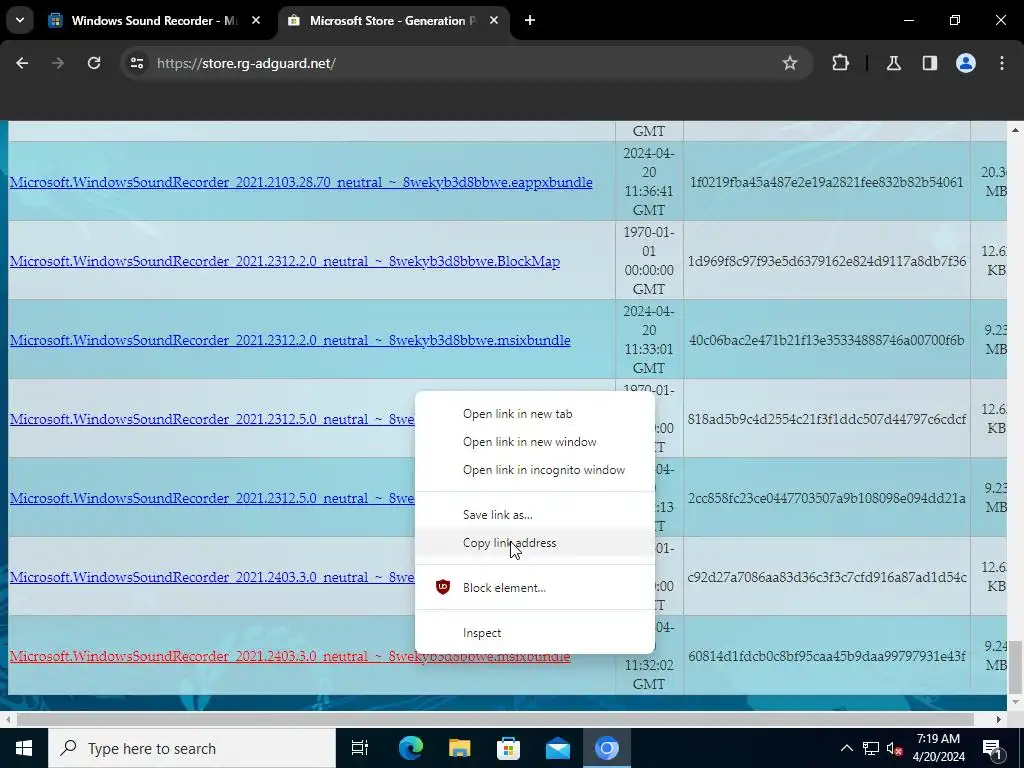Screen dimensions: 1024x768
Task: Click hash 2cc858fc23ce0447703507a9b108098e094dd21a
Action: click(x=826, y=498)
